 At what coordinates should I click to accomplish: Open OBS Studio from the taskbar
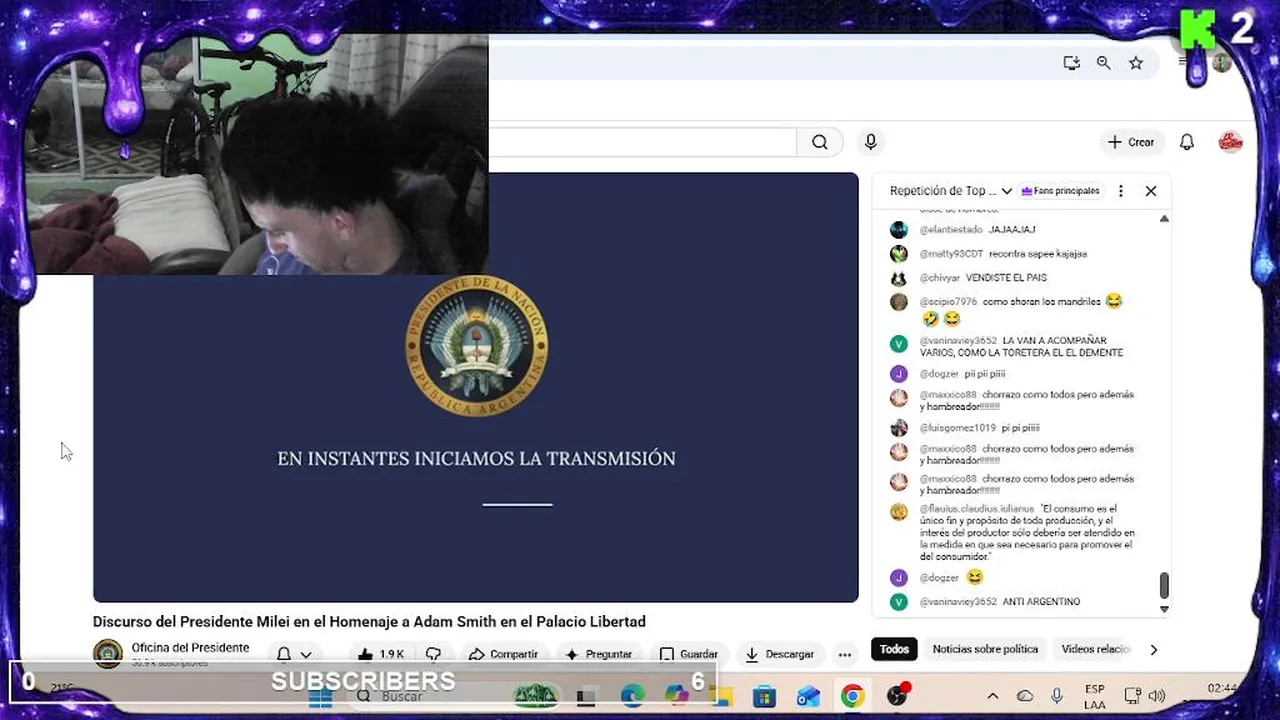pos(897,696)
